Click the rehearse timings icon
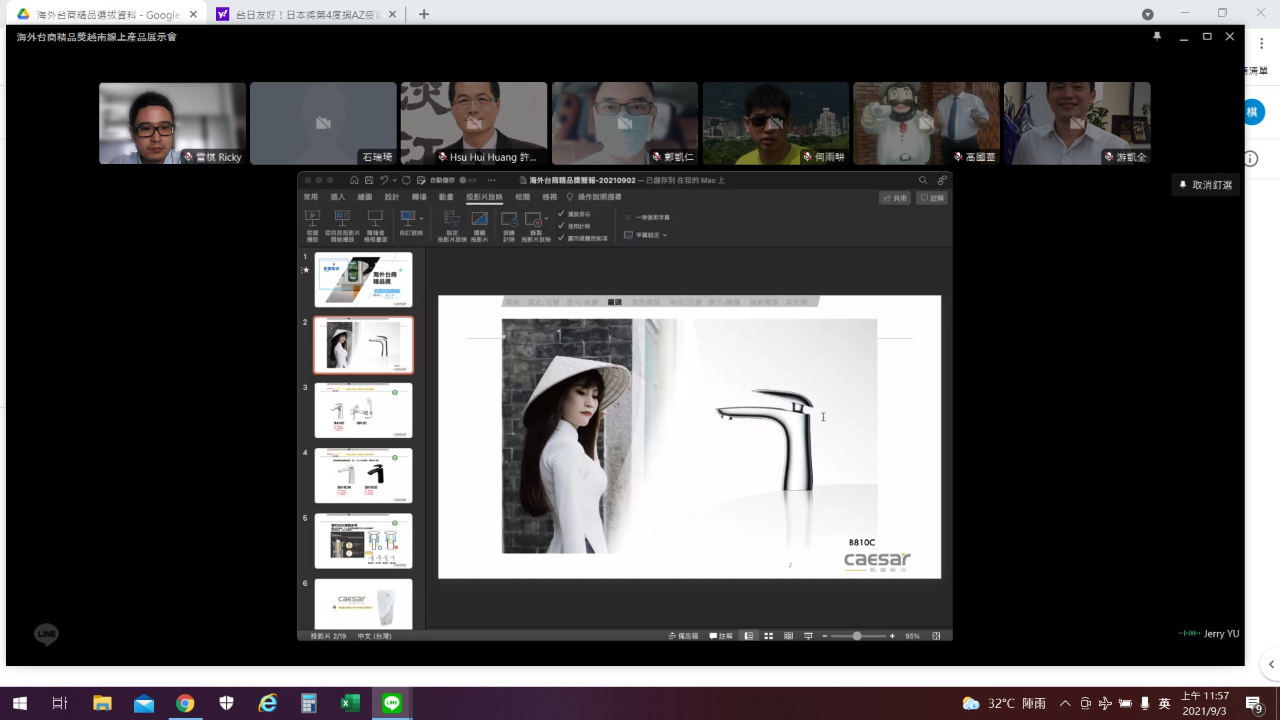This screenshot has height=720, width=1280. pyautogui.click(x=509, y=219)
